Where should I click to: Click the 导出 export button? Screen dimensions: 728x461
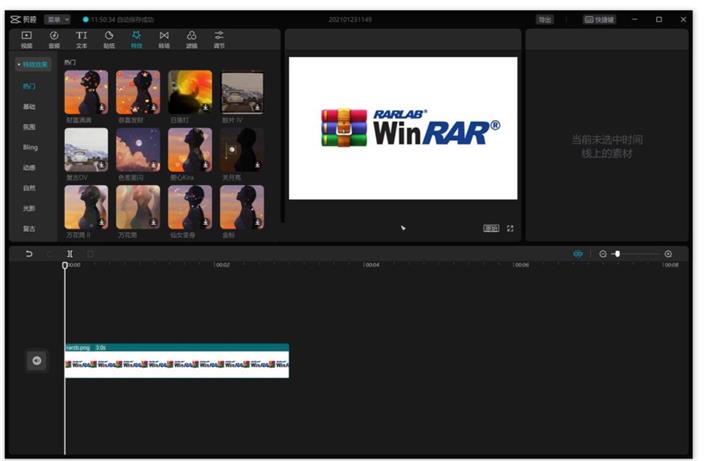[545, 19]
